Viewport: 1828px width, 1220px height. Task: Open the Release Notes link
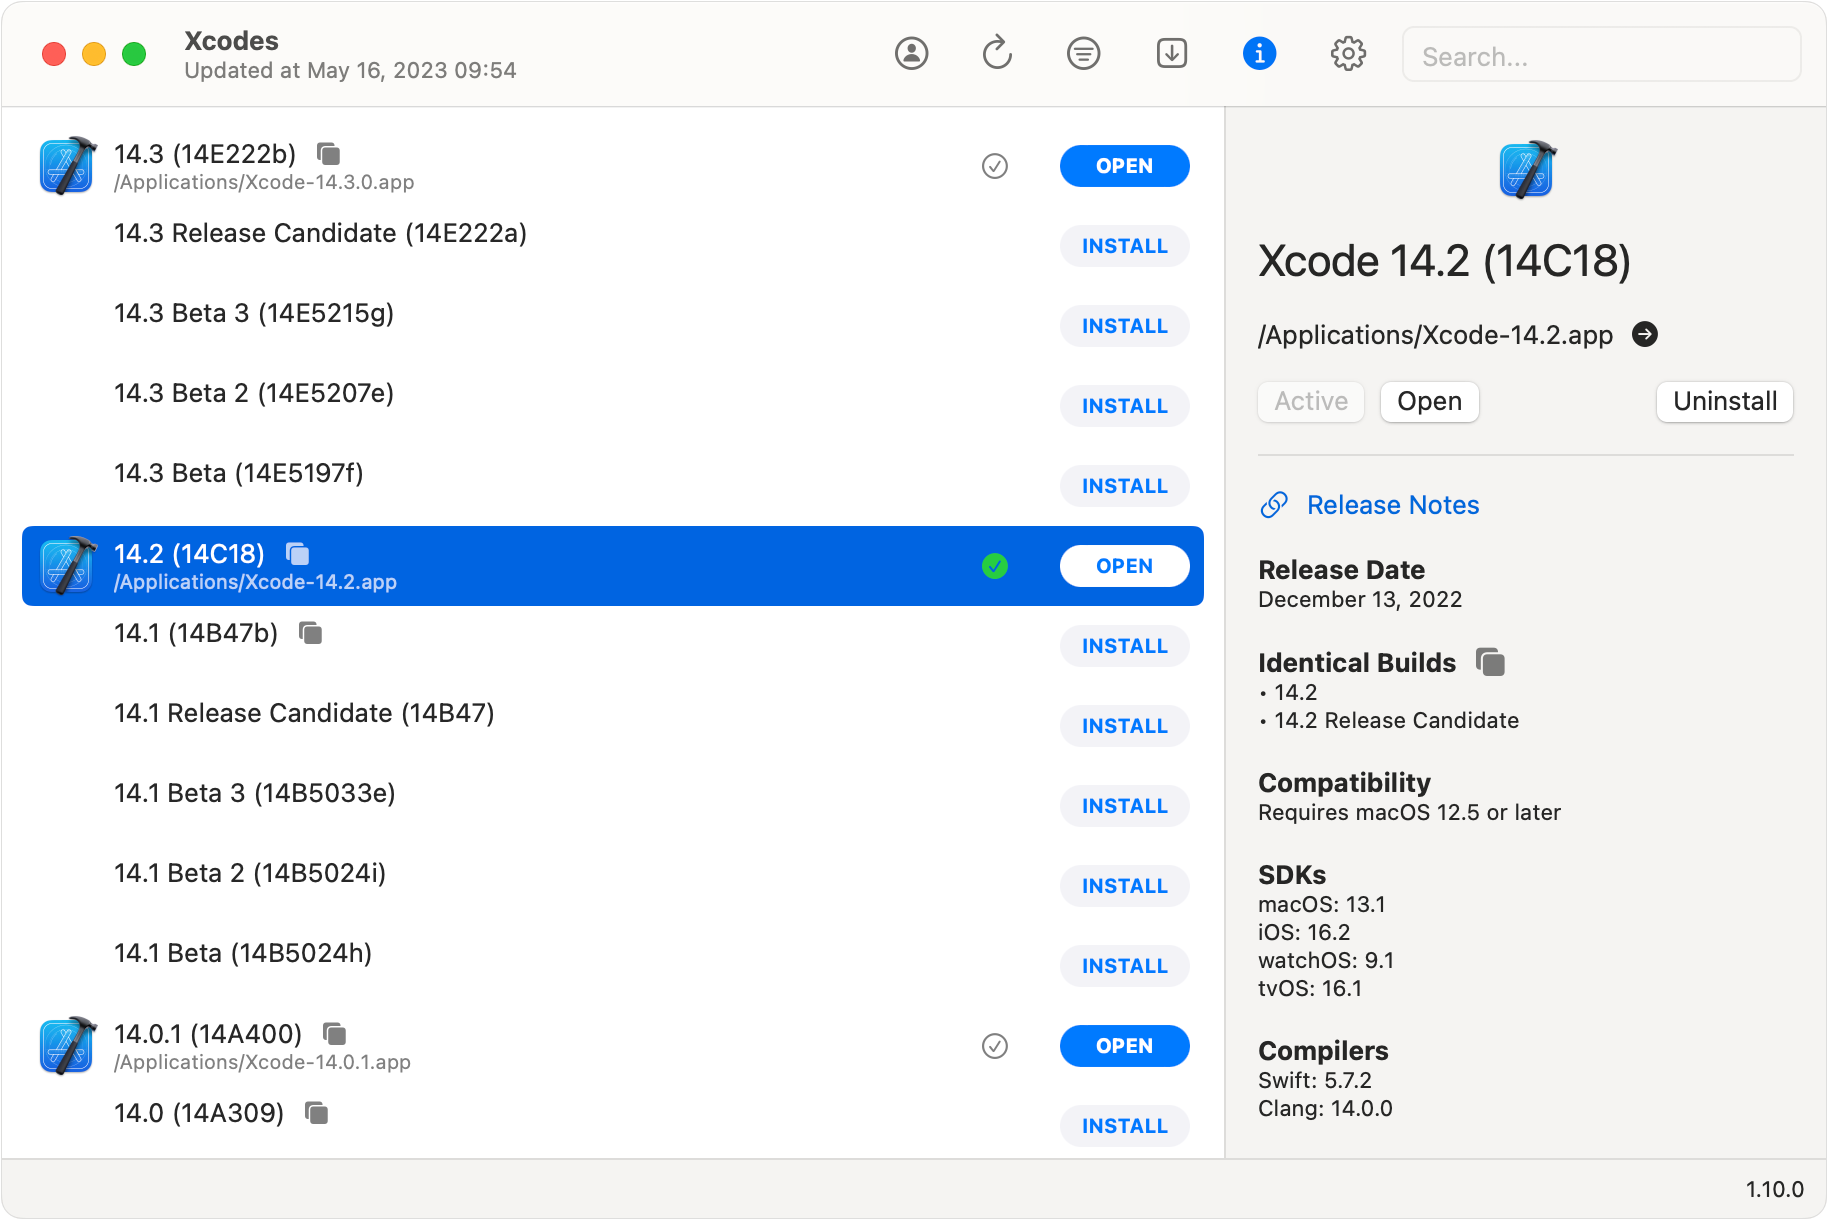pos(1392,505)
